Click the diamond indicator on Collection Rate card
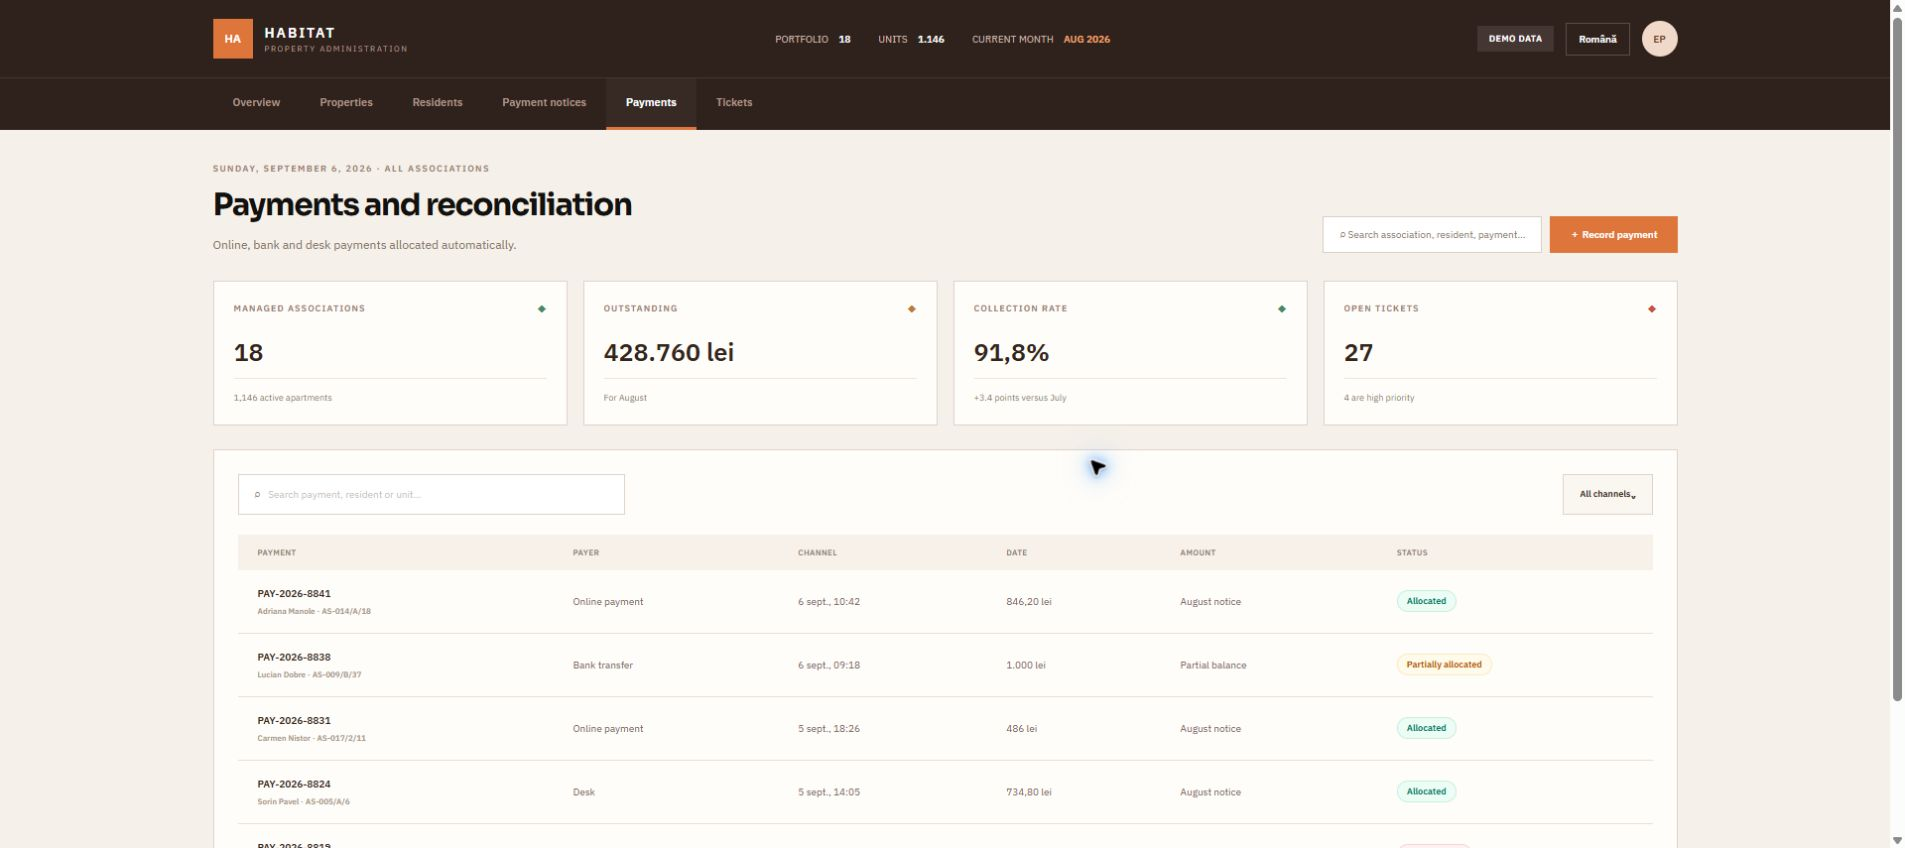 click(1281, 309)
